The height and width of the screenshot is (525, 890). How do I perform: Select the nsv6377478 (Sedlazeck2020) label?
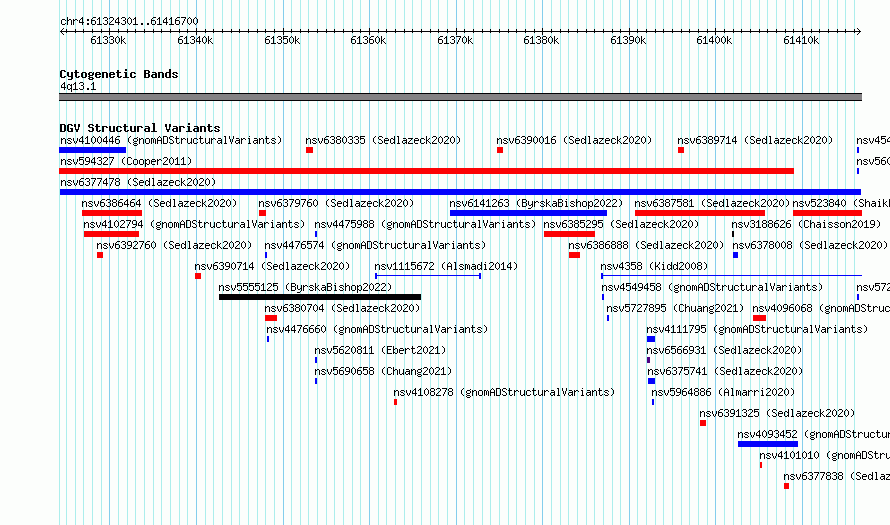click(x=138, y=182)
